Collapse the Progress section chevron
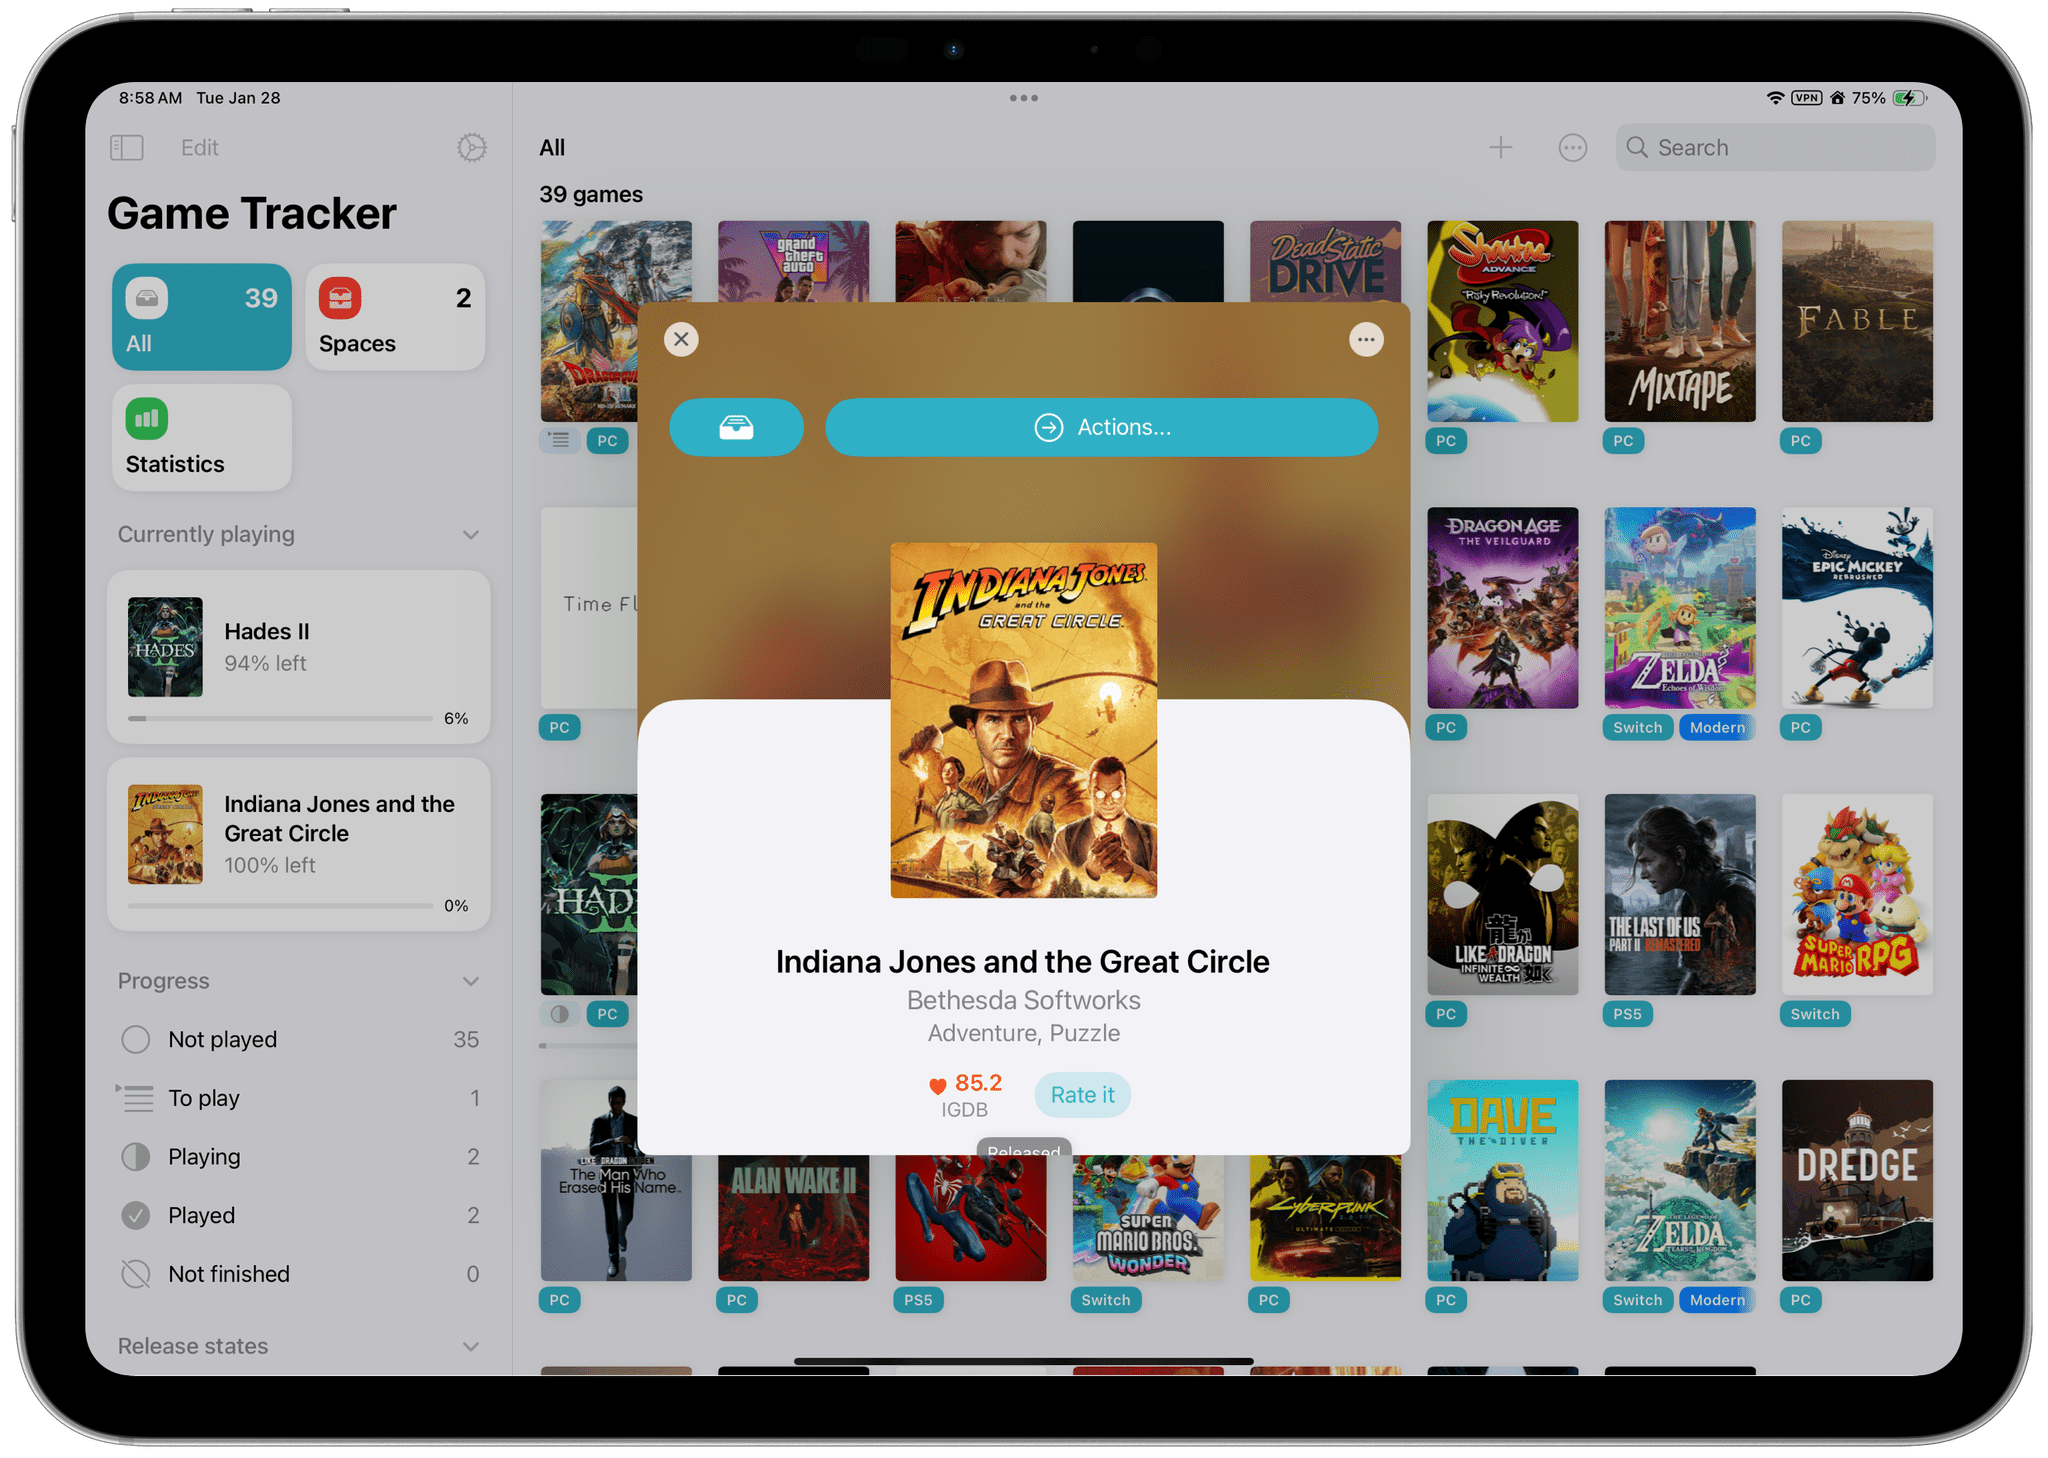Image resolution: width=2048 pixels, height=1458 pixels. pos(470,981)
